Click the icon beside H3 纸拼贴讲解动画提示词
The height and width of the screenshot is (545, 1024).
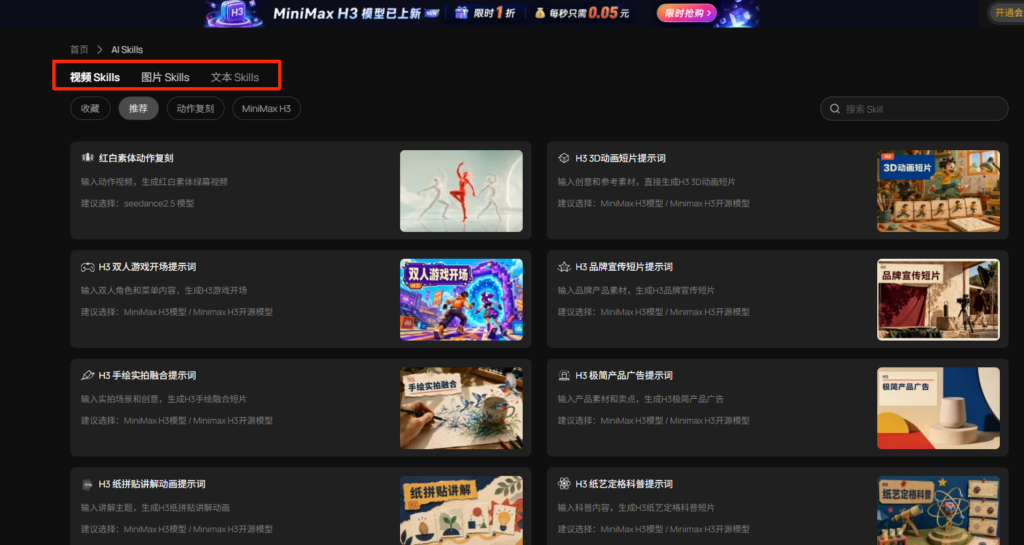click(88, 484)
